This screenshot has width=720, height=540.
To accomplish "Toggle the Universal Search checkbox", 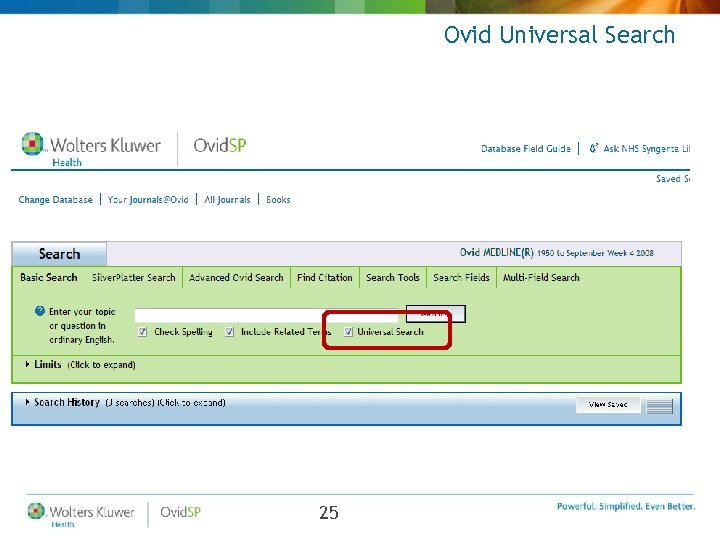I will point(348,332).
